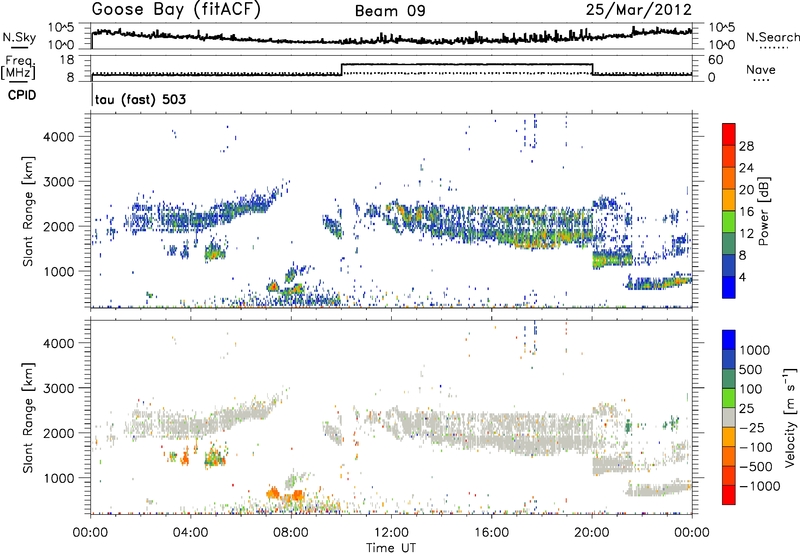Click the "Slant Range [km]" label of velocity panel

point(29,418)
